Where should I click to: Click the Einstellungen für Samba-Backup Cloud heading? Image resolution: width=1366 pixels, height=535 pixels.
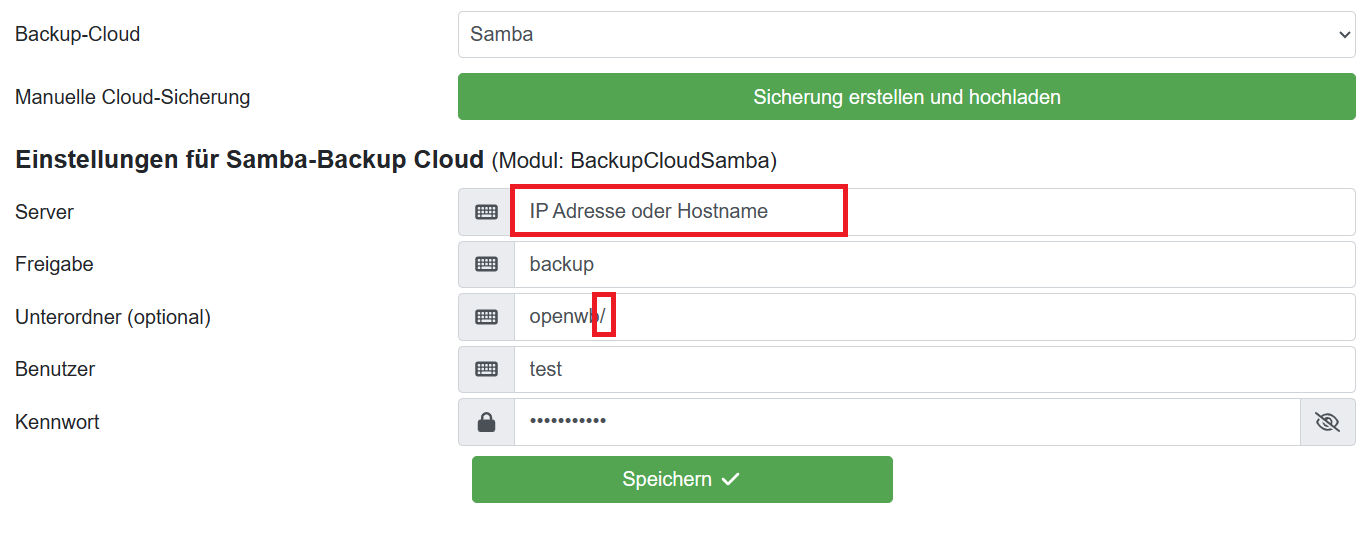(250, 160)
